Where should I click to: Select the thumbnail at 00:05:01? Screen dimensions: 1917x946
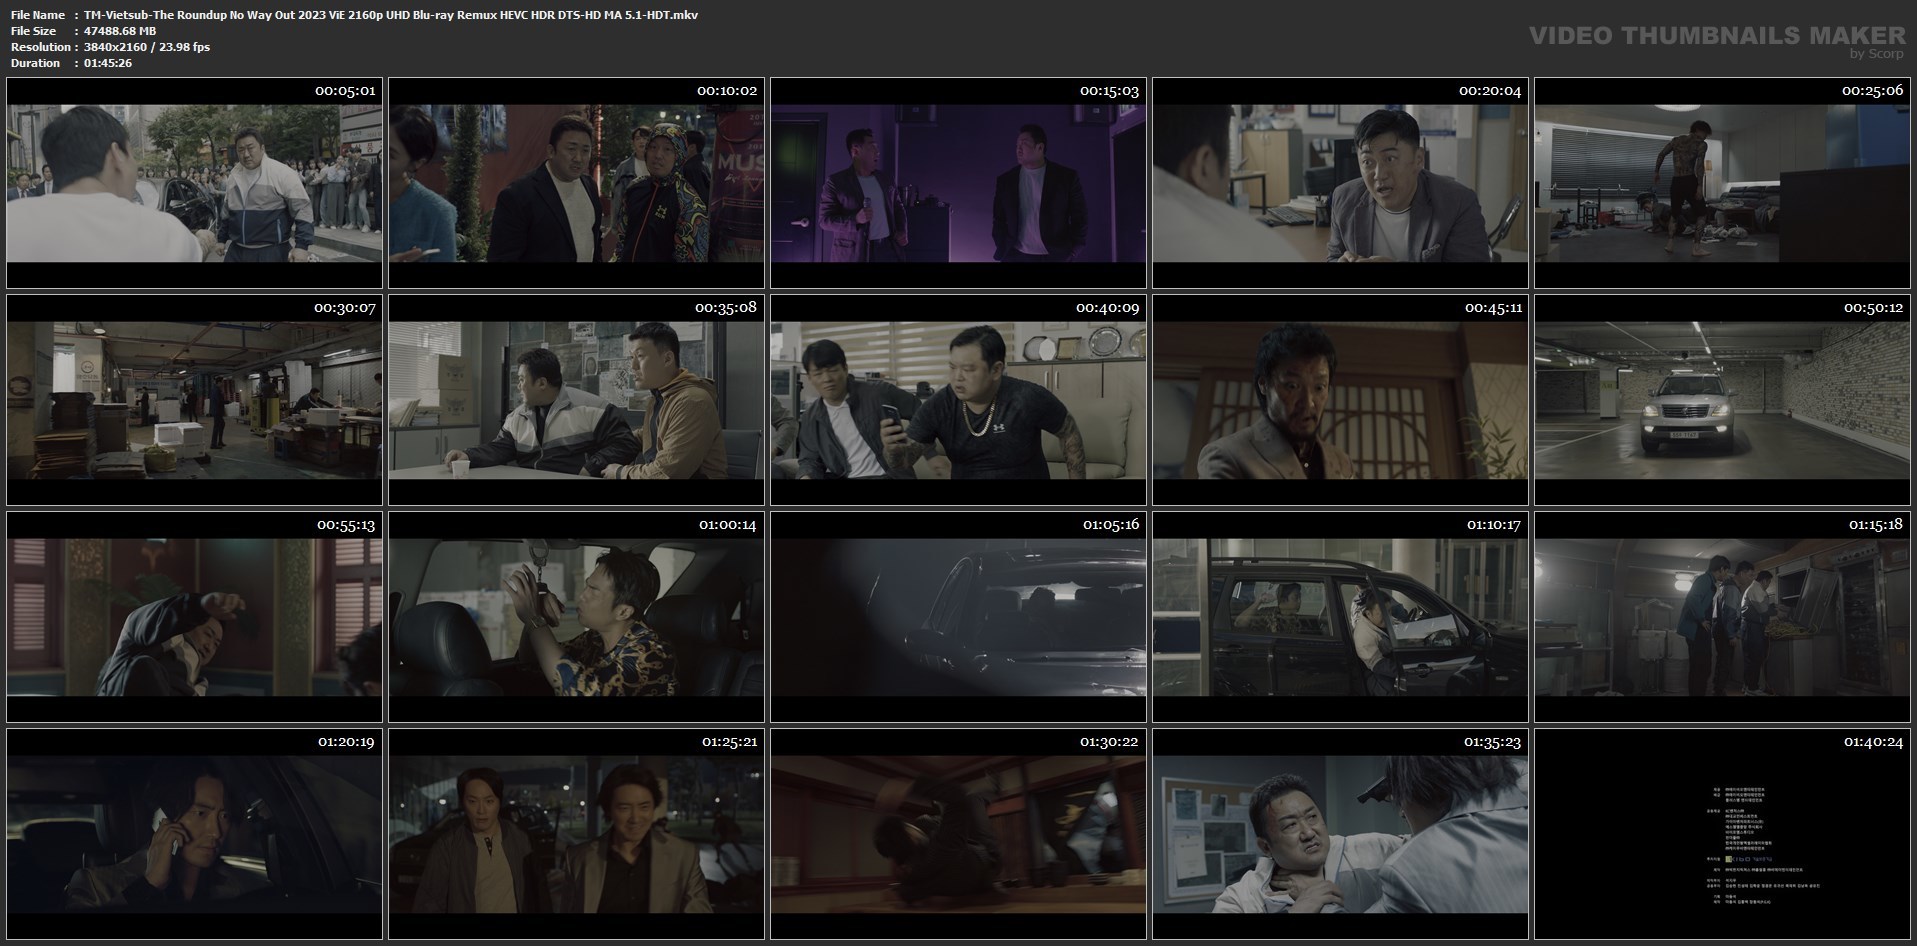[x=194, y=183]
